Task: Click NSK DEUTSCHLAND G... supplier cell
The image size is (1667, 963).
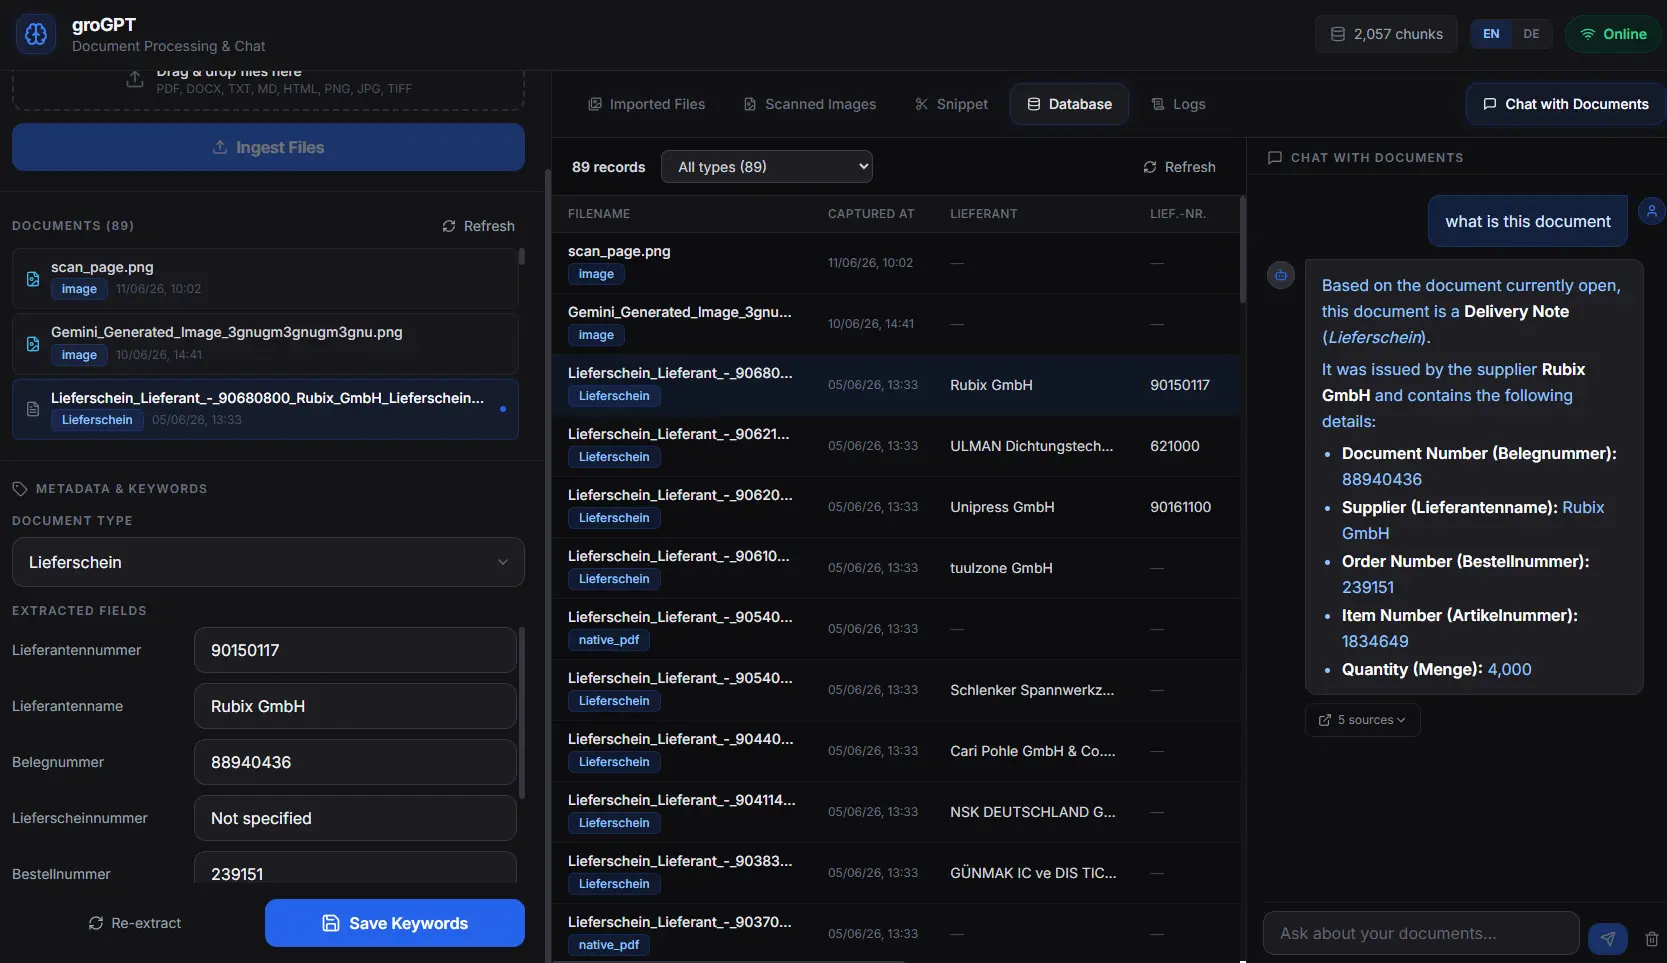Action: point(1033,812)
